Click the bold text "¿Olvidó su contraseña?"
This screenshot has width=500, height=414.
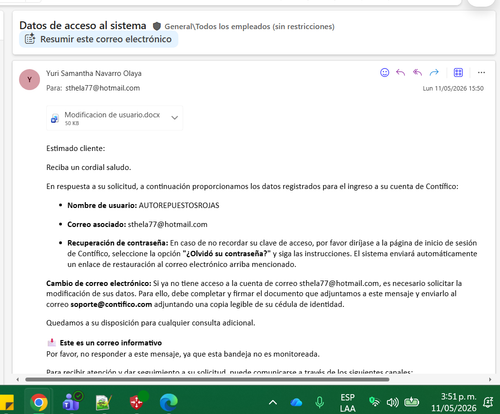pyautogui.click(x=227, y=254)
